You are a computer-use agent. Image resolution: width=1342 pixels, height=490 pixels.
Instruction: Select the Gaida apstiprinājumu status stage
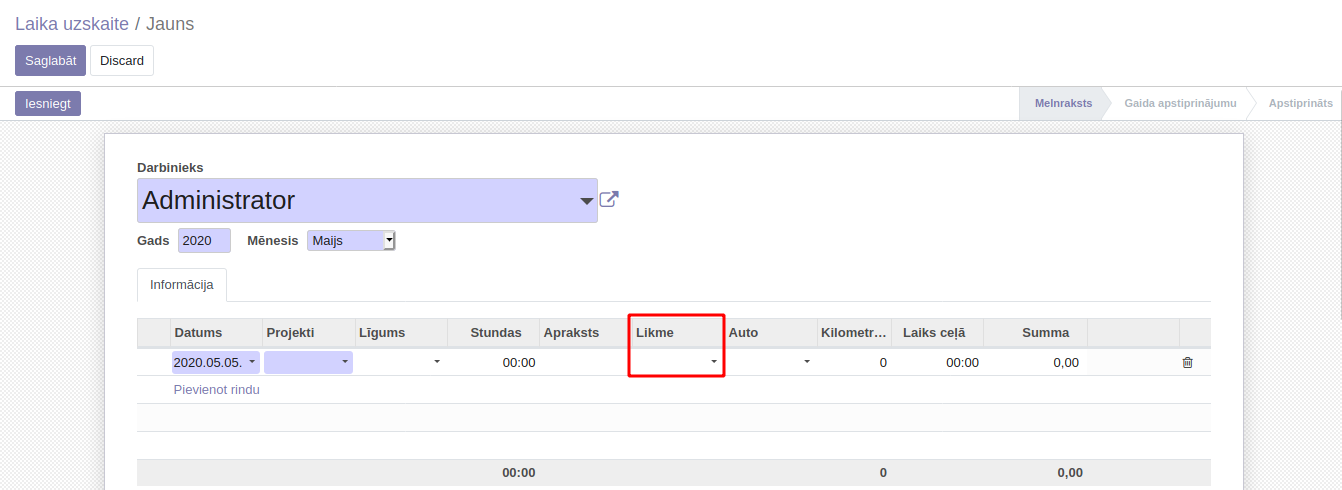pyautogui.click(x=1180, y=103)
